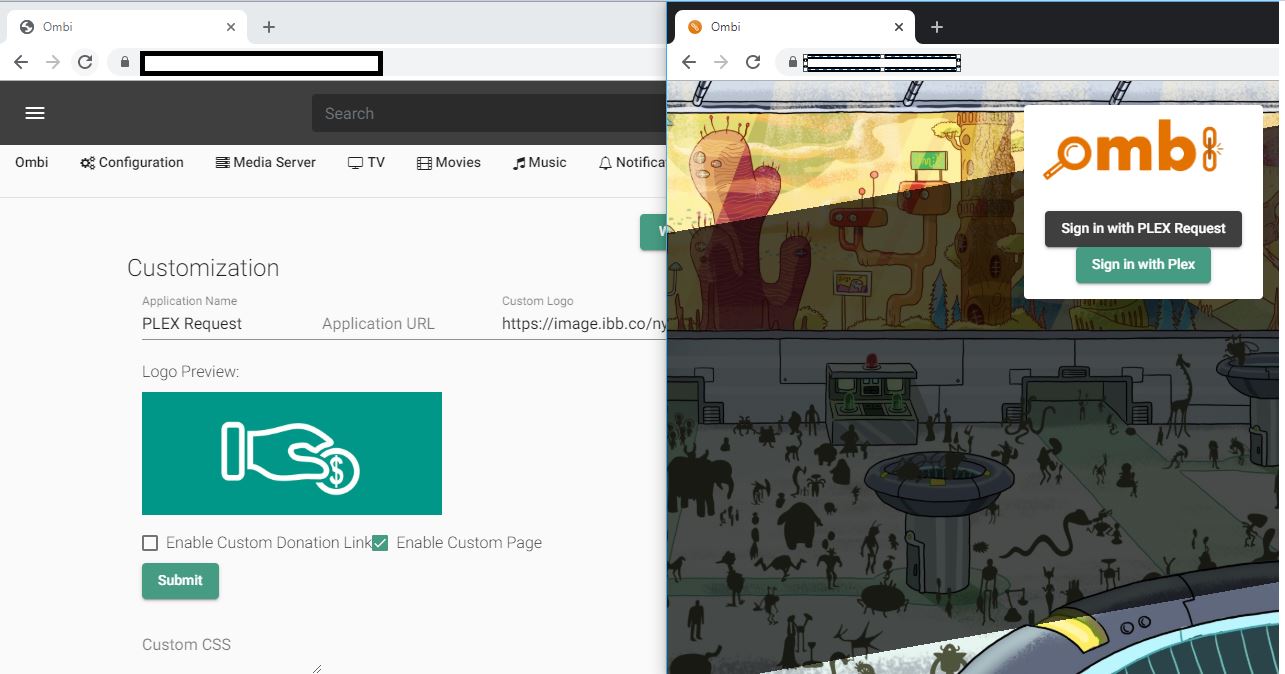Viewport: 1285px width, 674px height.
Task: Click the Application URL input field
Action: point(378,323)
